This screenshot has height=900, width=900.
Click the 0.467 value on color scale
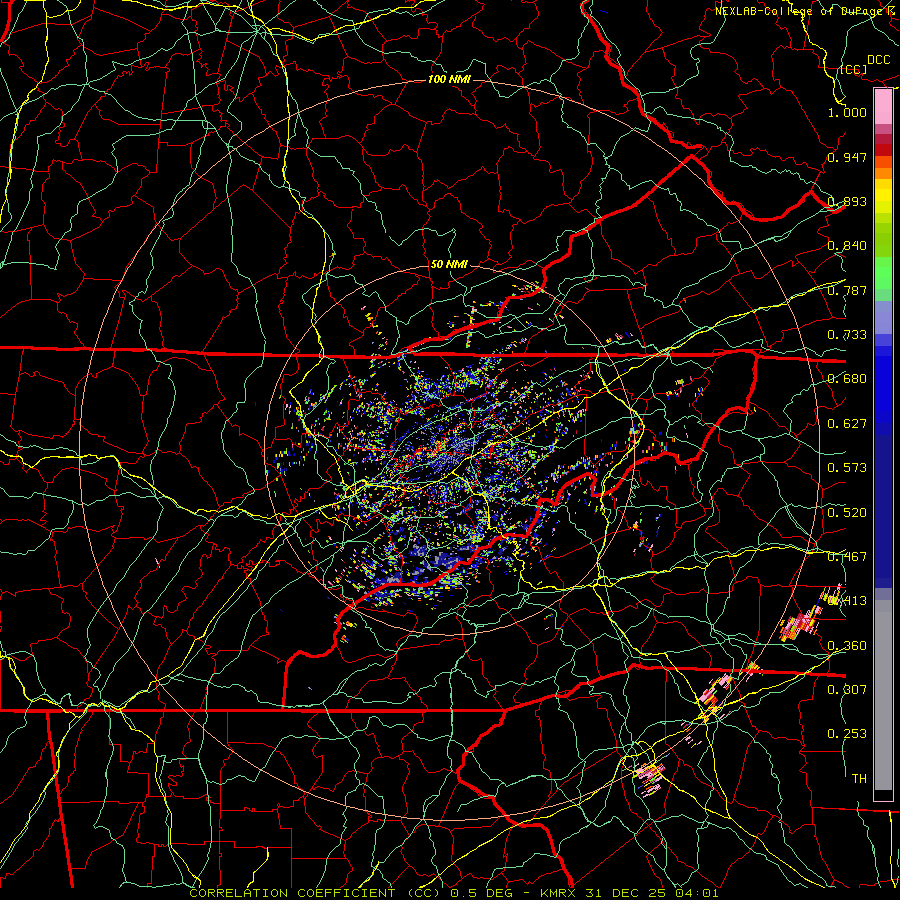click(x=847, y=557)
